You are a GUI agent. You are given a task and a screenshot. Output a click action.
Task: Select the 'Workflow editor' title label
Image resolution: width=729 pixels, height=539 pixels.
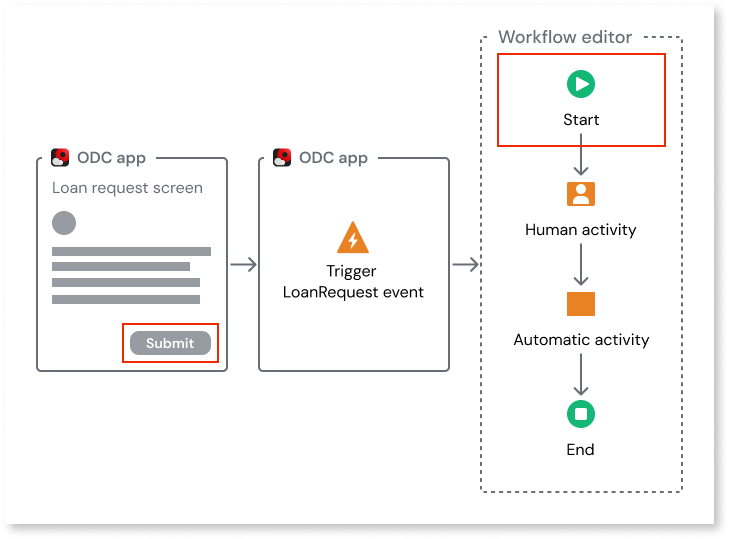click(x=565, y=38)
